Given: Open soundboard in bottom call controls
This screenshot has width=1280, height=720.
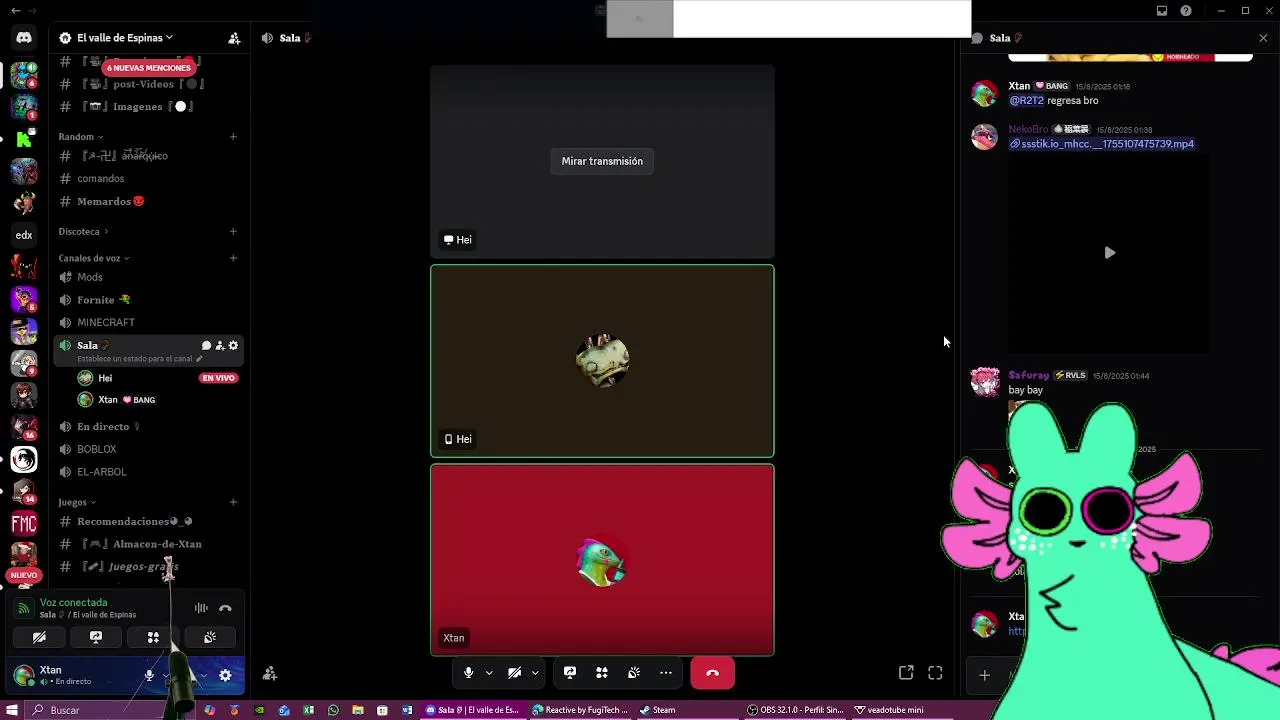Looking at the screenshot, I should coord(634,673).
